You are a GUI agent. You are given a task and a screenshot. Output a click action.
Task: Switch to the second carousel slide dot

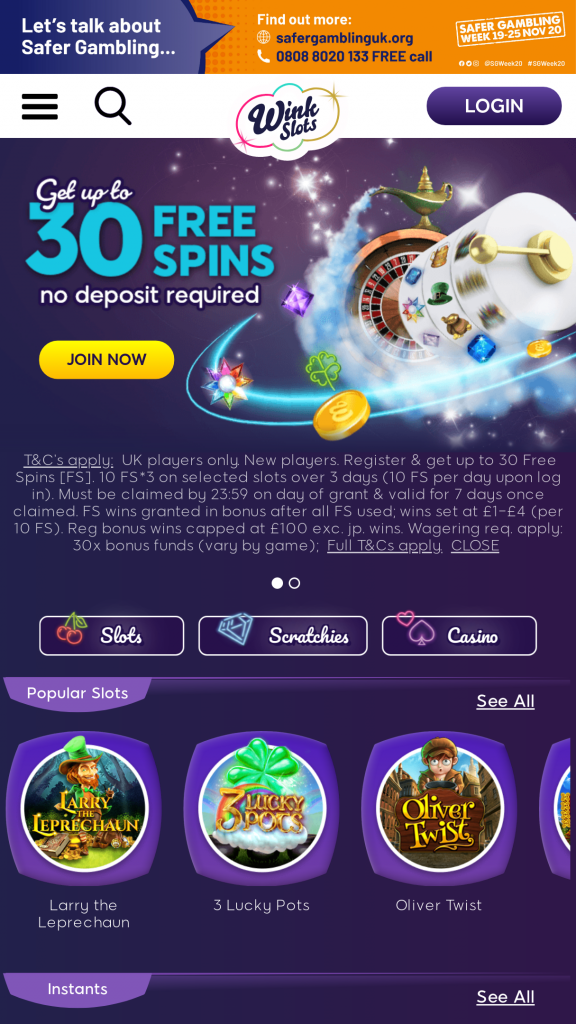(x=295, y=583)
